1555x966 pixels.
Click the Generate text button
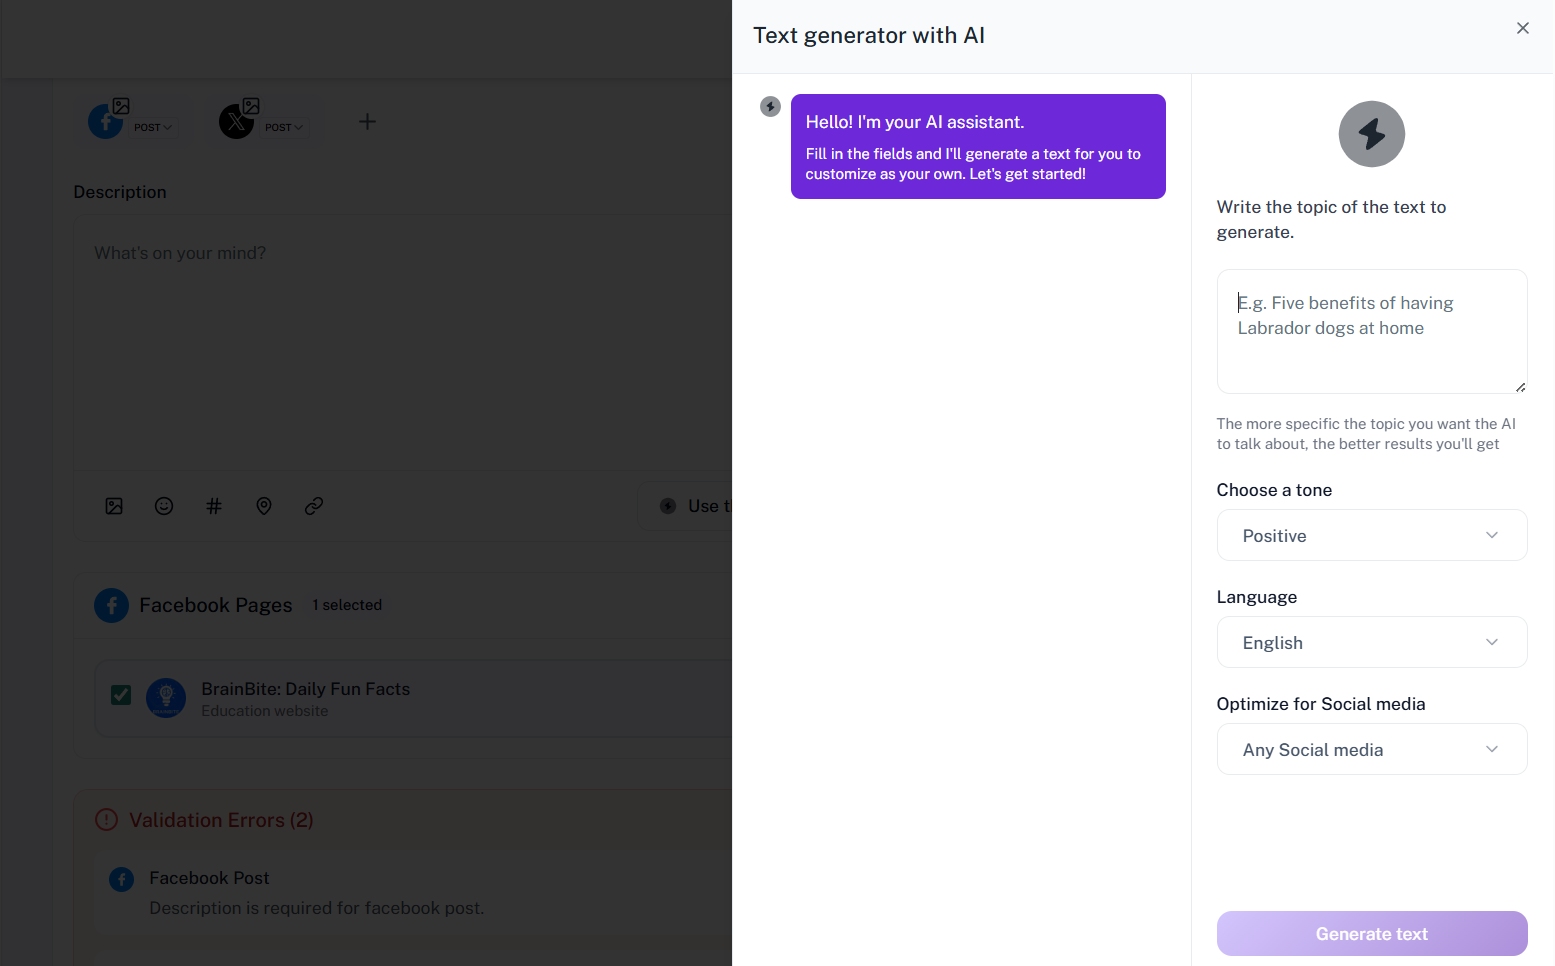coord(1371,933)
